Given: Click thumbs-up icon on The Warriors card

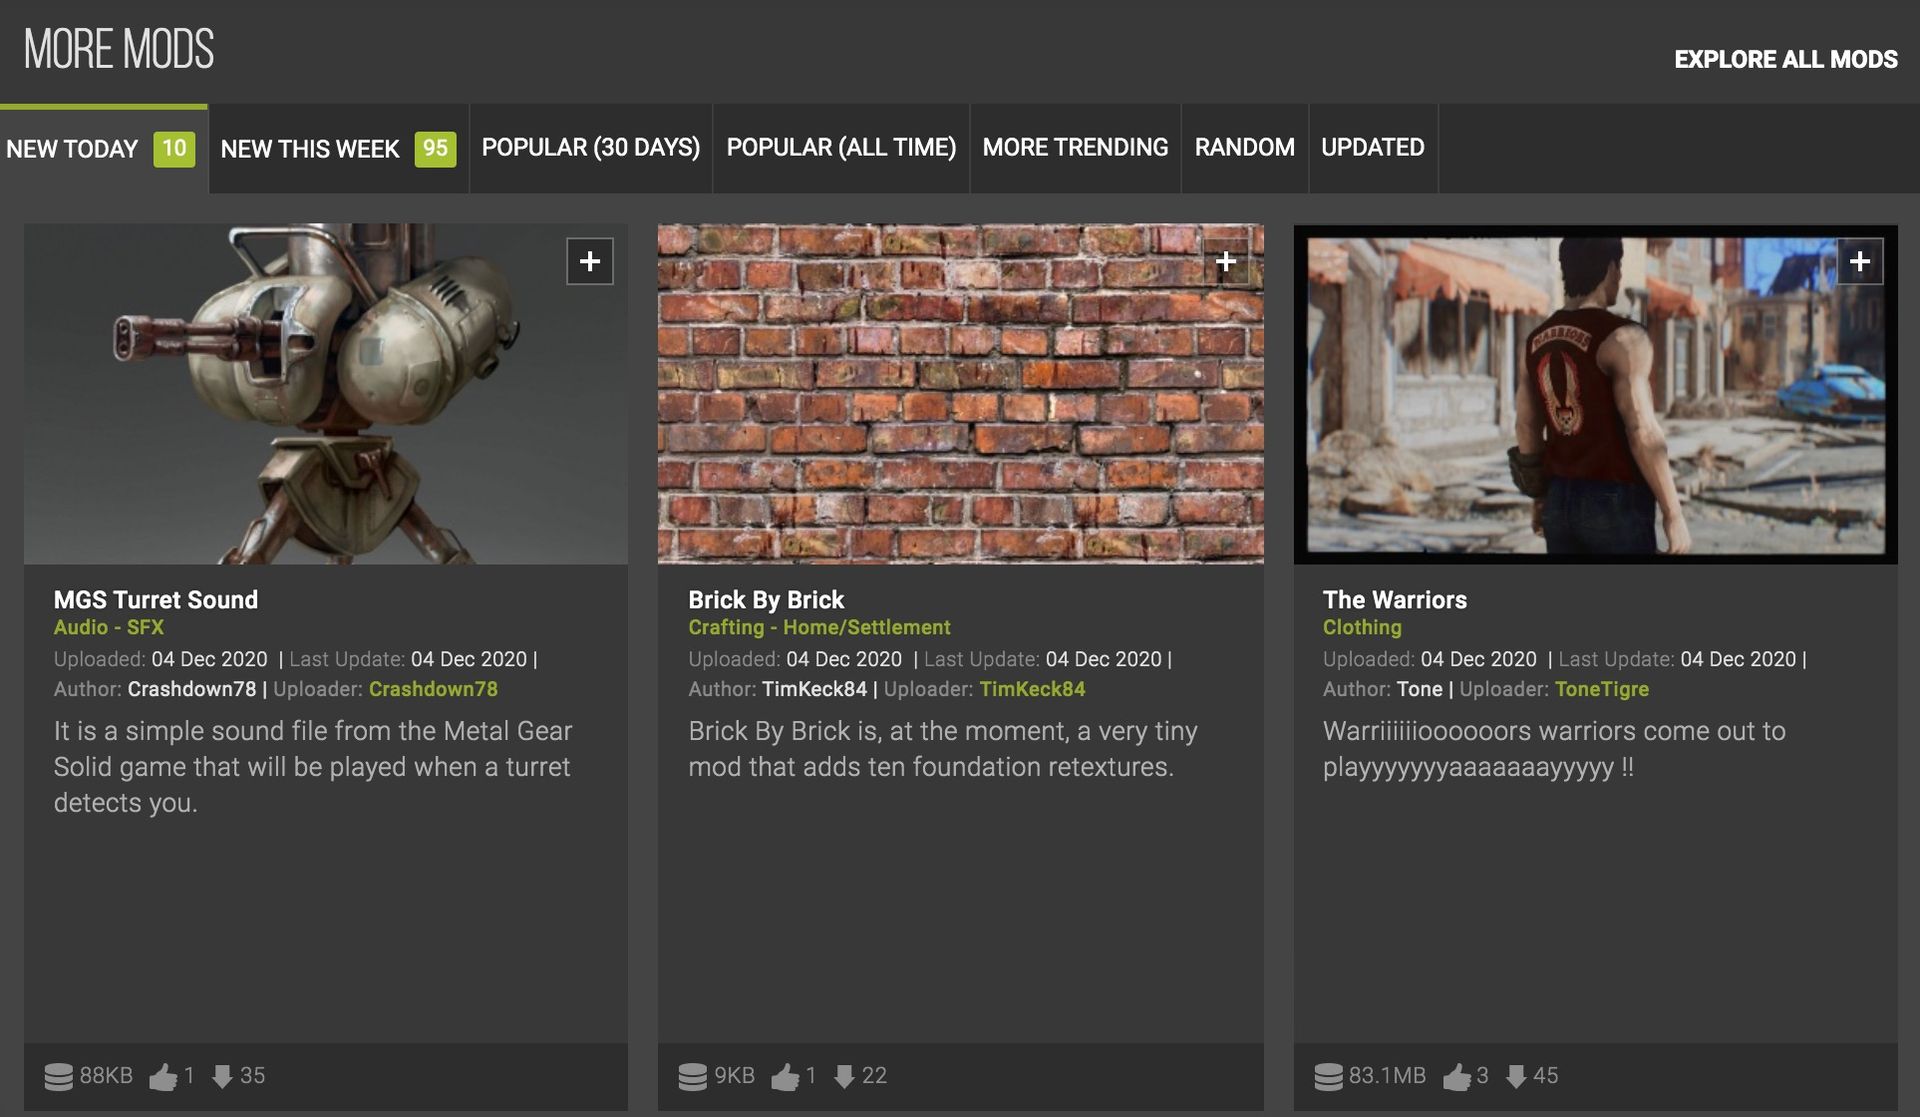Looking at the screenshot, I should coord(1457,1076).
